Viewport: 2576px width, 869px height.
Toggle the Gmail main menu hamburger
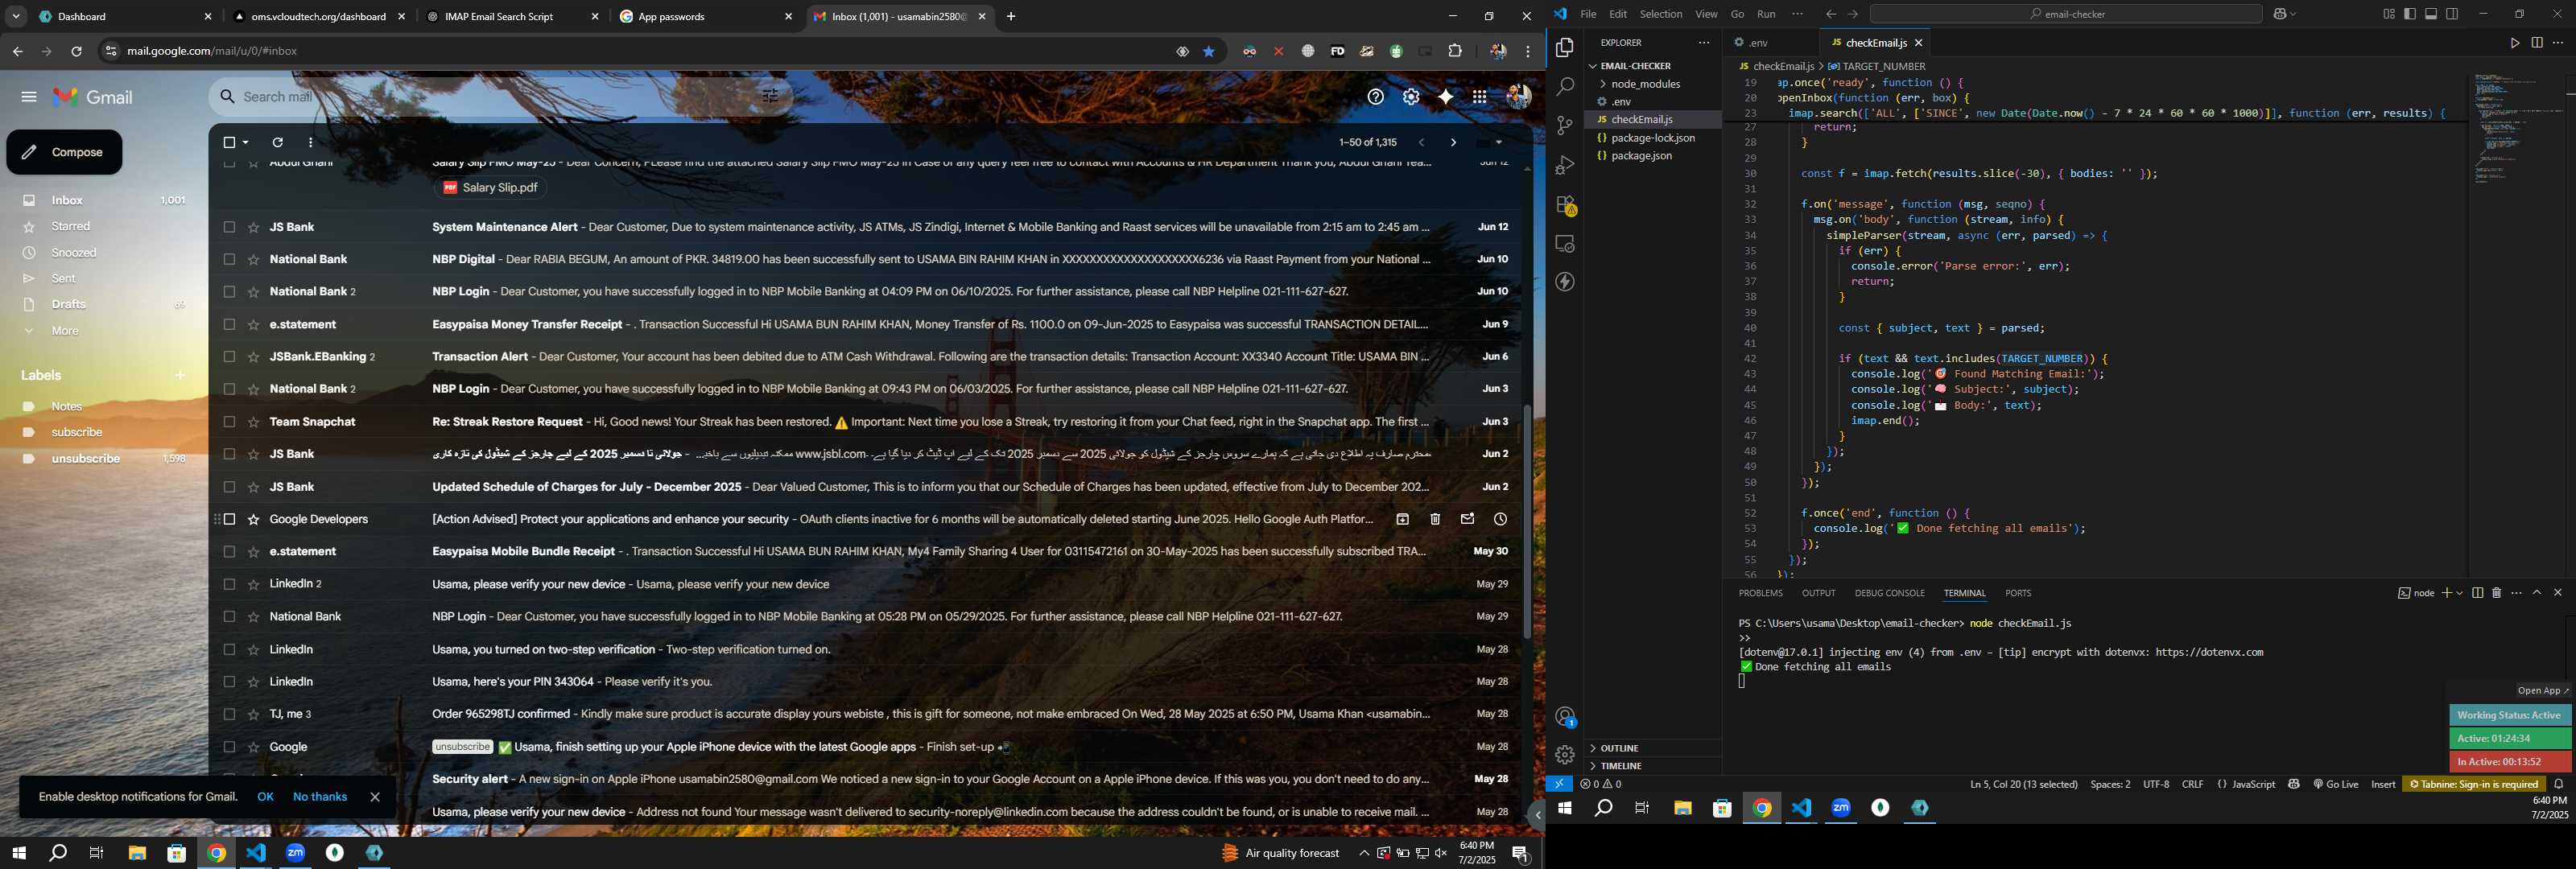29,97
